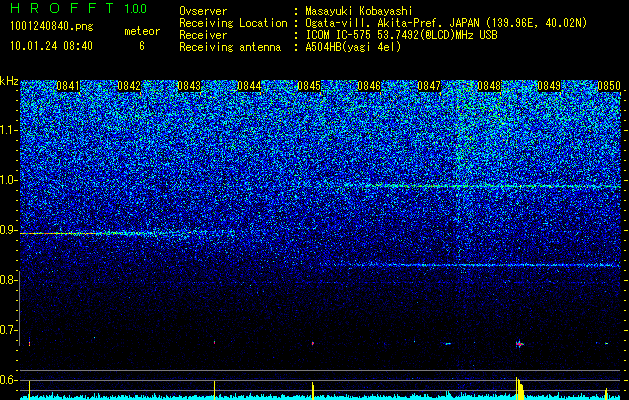Click the 0.7 kHz axis label
This screenshot has width=629, height=400.
(x=9, y=330)
